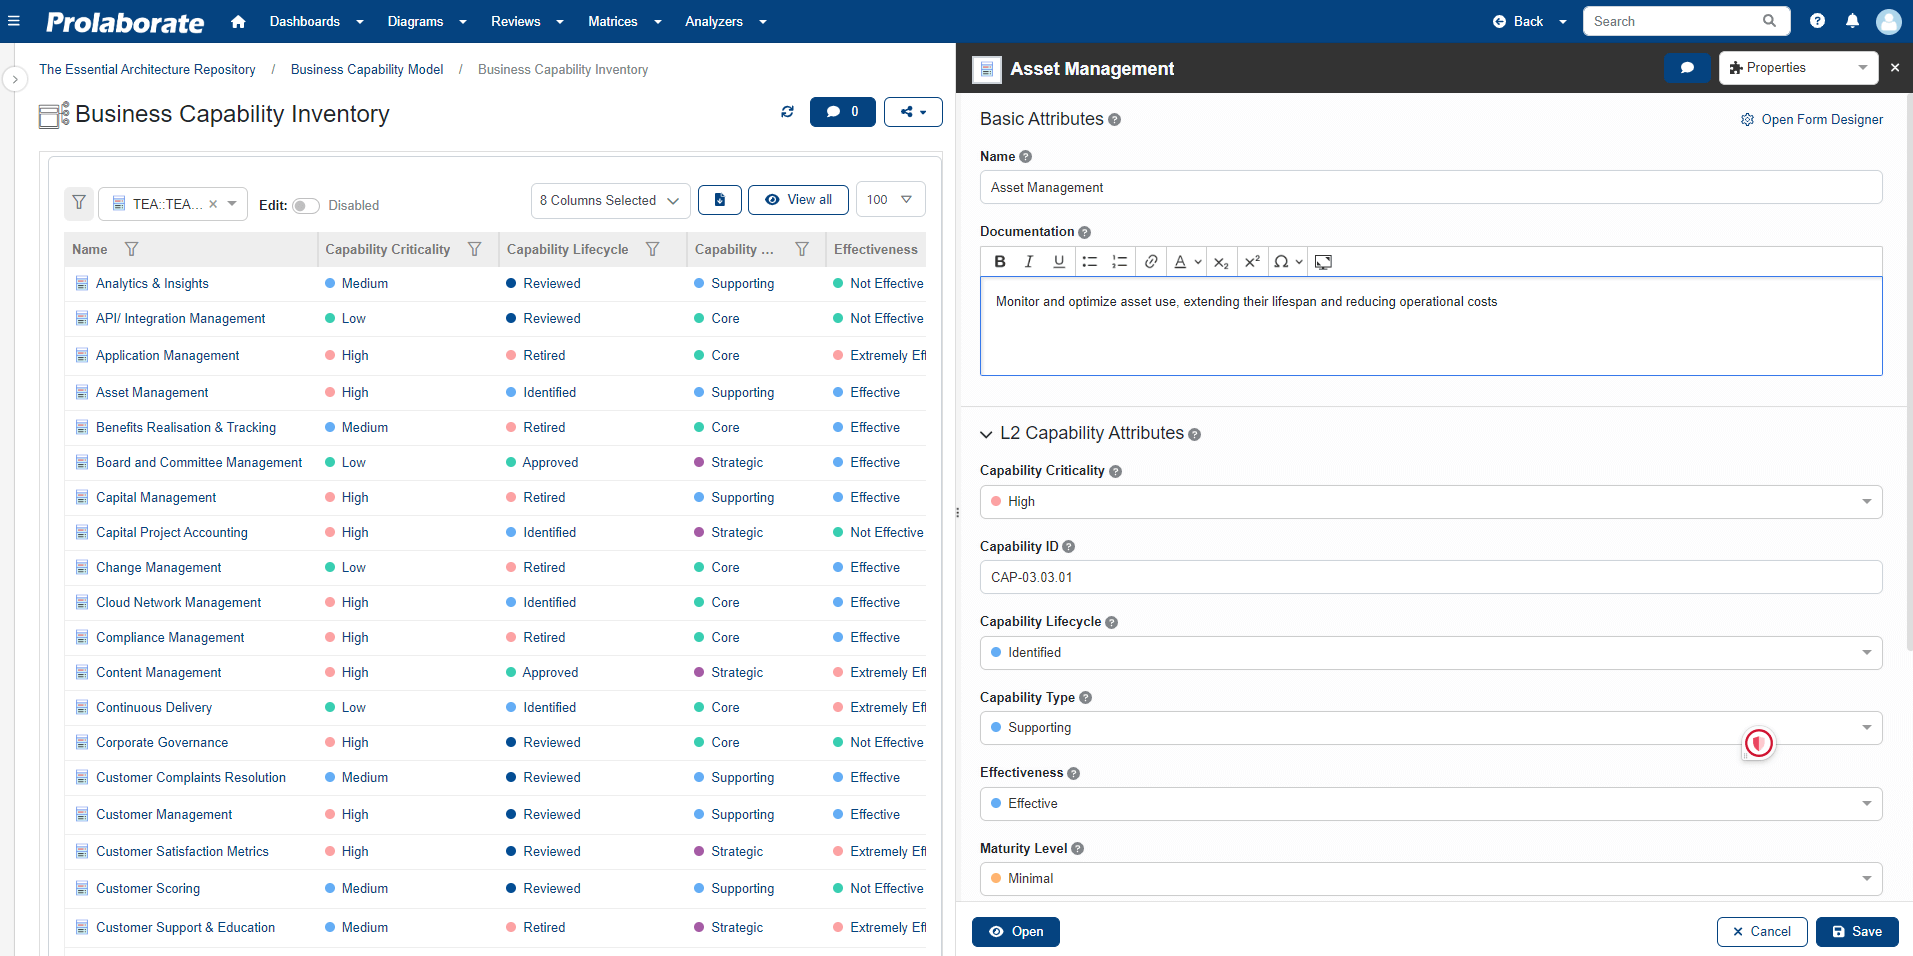Click the search magnifier icon
1913x956 pixels.
pyautogui.click(x=1769, y=21)
